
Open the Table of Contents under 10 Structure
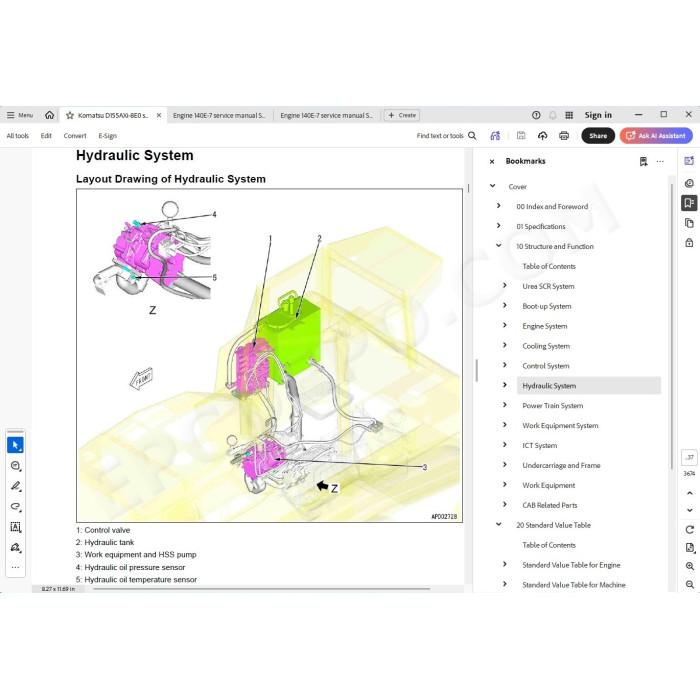click(x=549, y=267)
